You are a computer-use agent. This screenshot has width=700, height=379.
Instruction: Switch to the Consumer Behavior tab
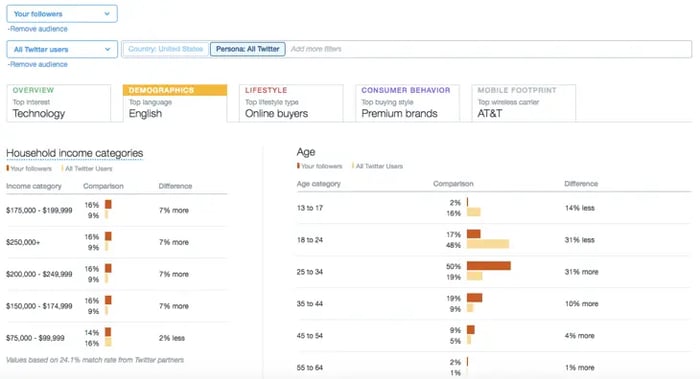click(x=408, y=103)
